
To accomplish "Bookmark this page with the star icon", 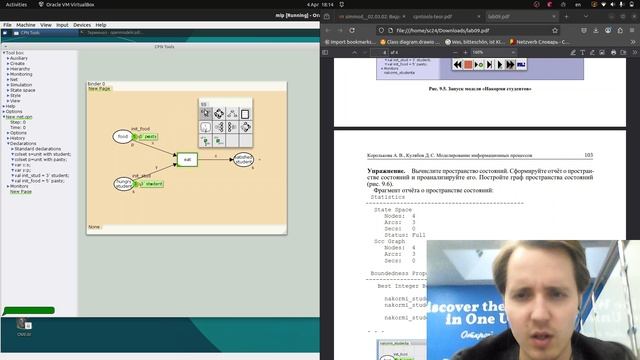I will 555,30.
